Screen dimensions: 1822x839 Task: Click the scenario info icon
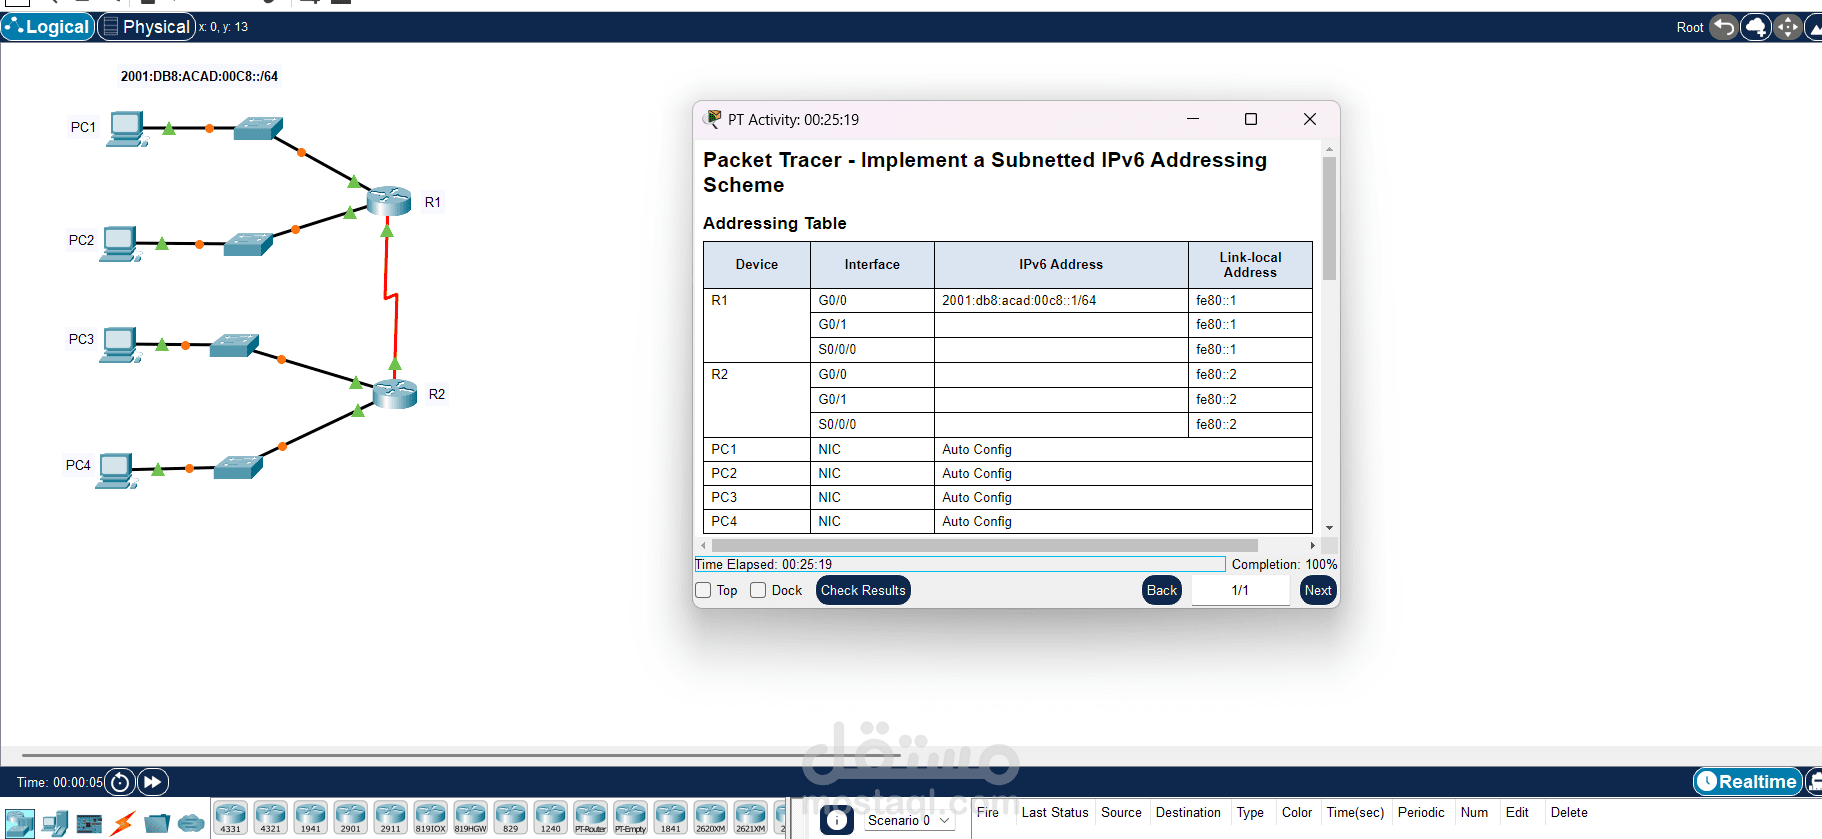coord(837,820)
